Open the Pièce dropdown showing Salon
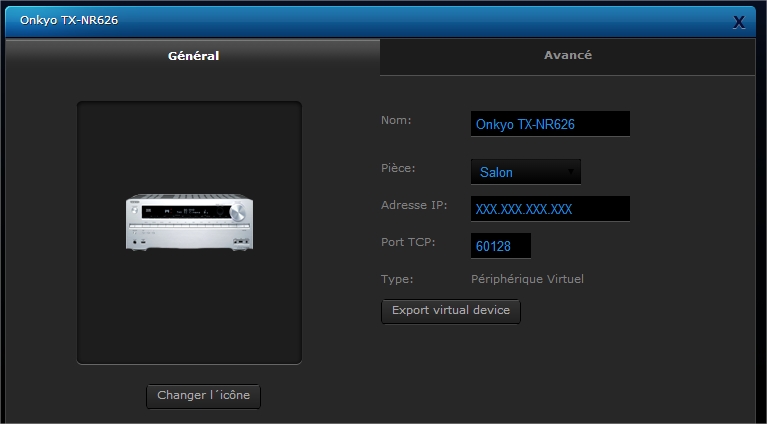The image size is (767, 424). click(x=526, y=172)
